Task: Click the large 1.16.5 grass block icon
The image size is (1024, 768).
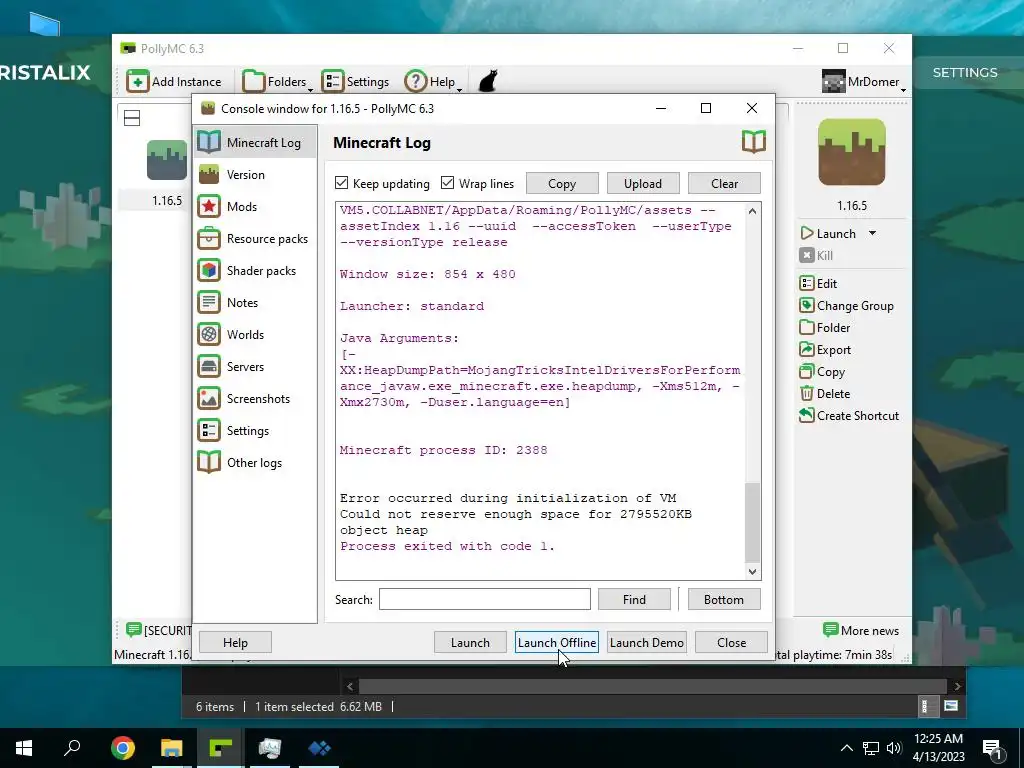Action: tap(852, 152)
